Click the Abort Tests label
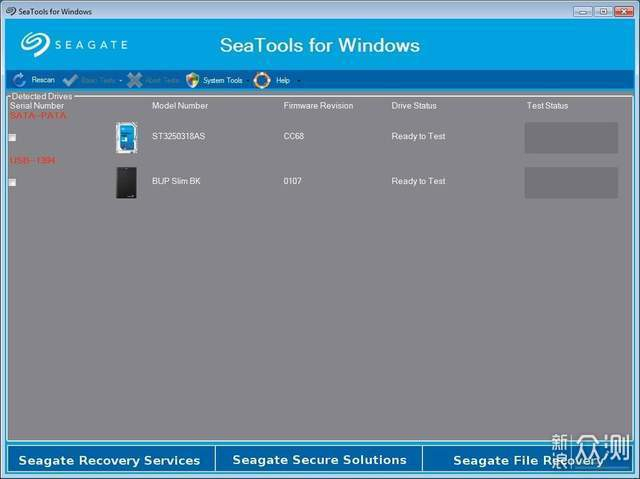The height and width of the screenshot is (479, 640). point(162,80)
